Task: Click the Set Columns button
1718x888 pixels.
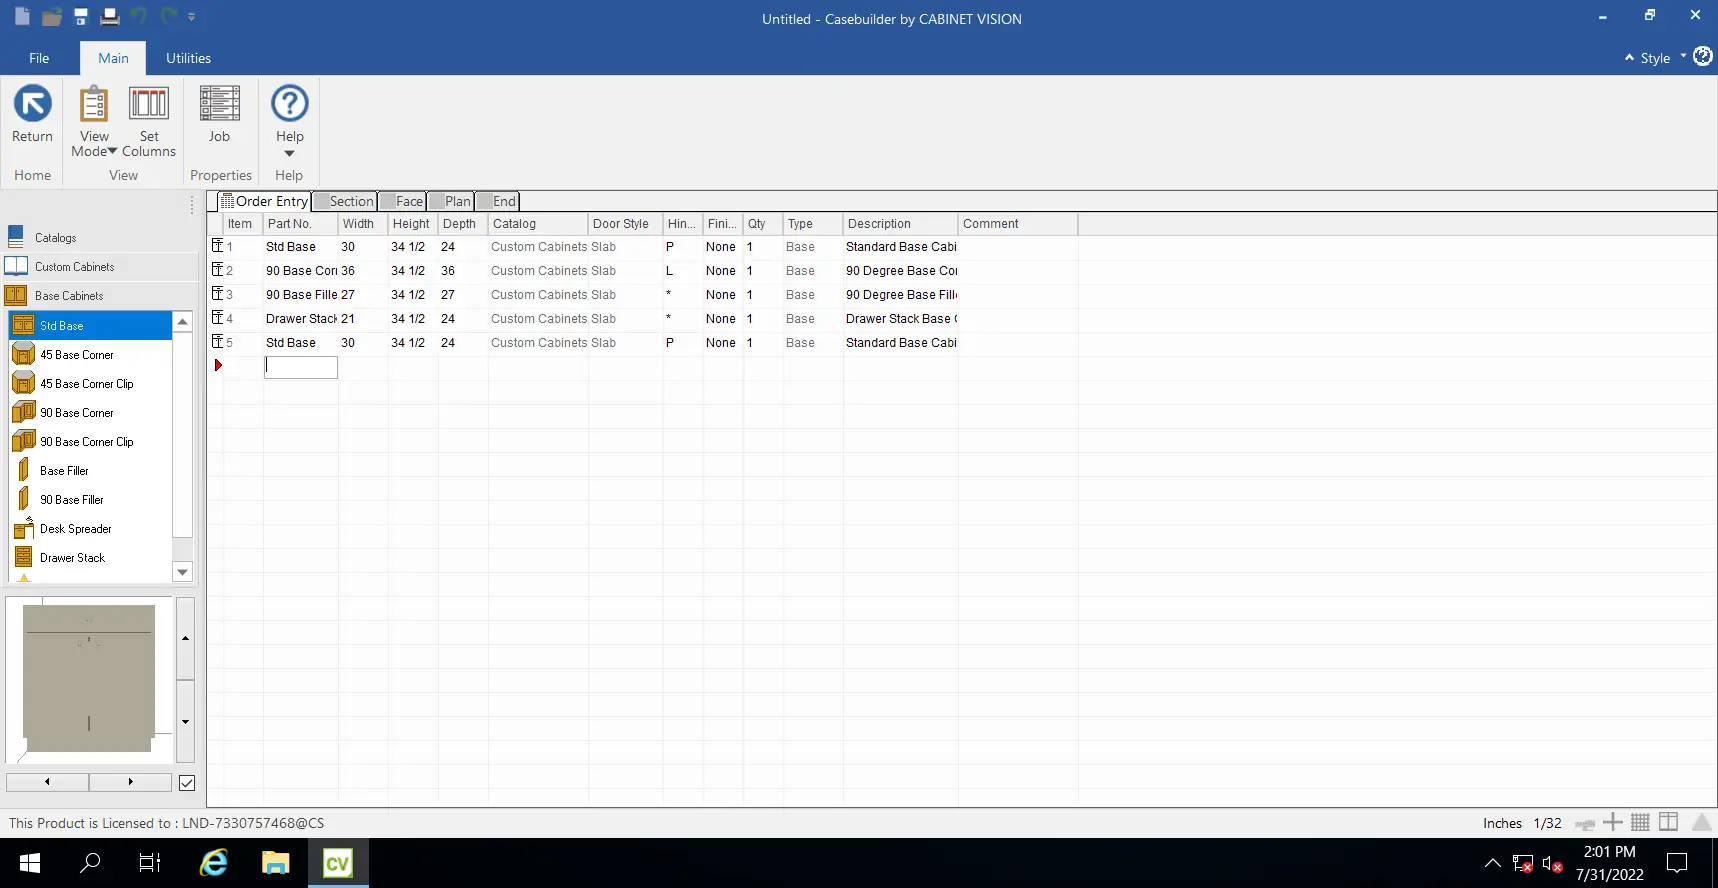Action: click(x=149, y=121)
